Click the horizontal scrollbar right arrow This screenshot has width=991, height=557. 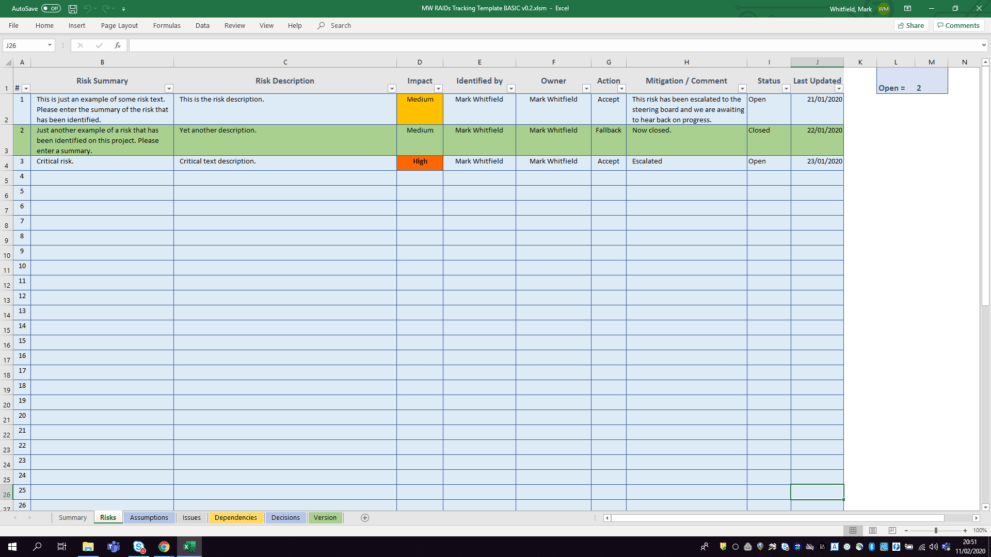pos(976,518)
